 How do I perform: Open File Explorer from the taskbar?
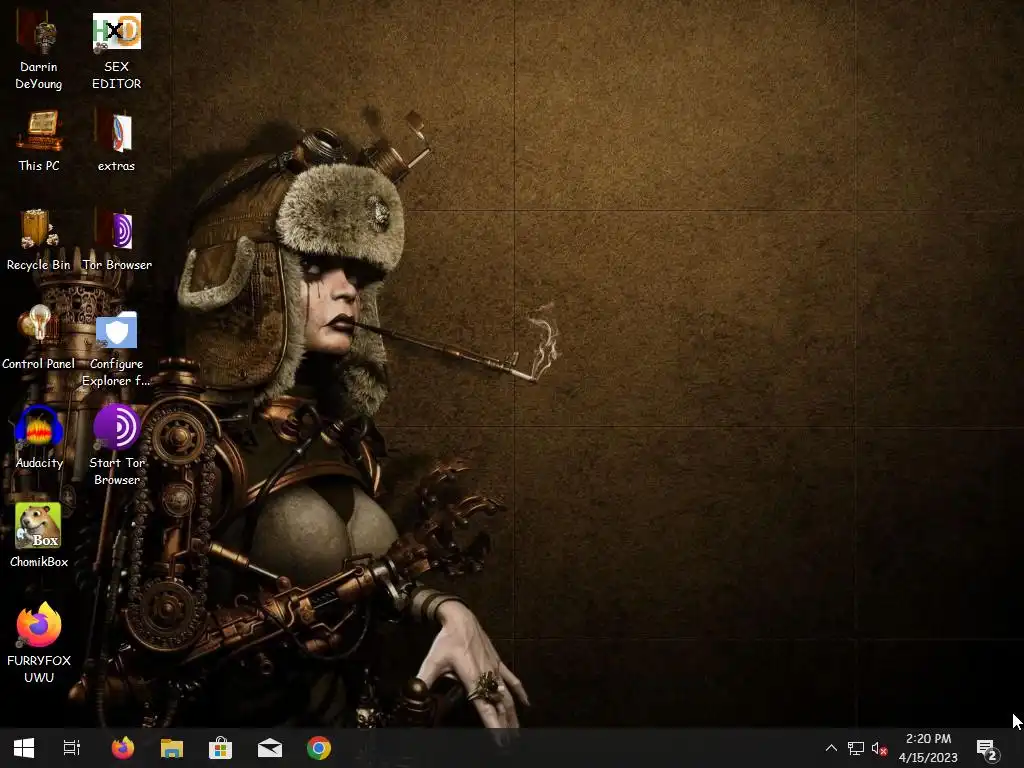172,748
